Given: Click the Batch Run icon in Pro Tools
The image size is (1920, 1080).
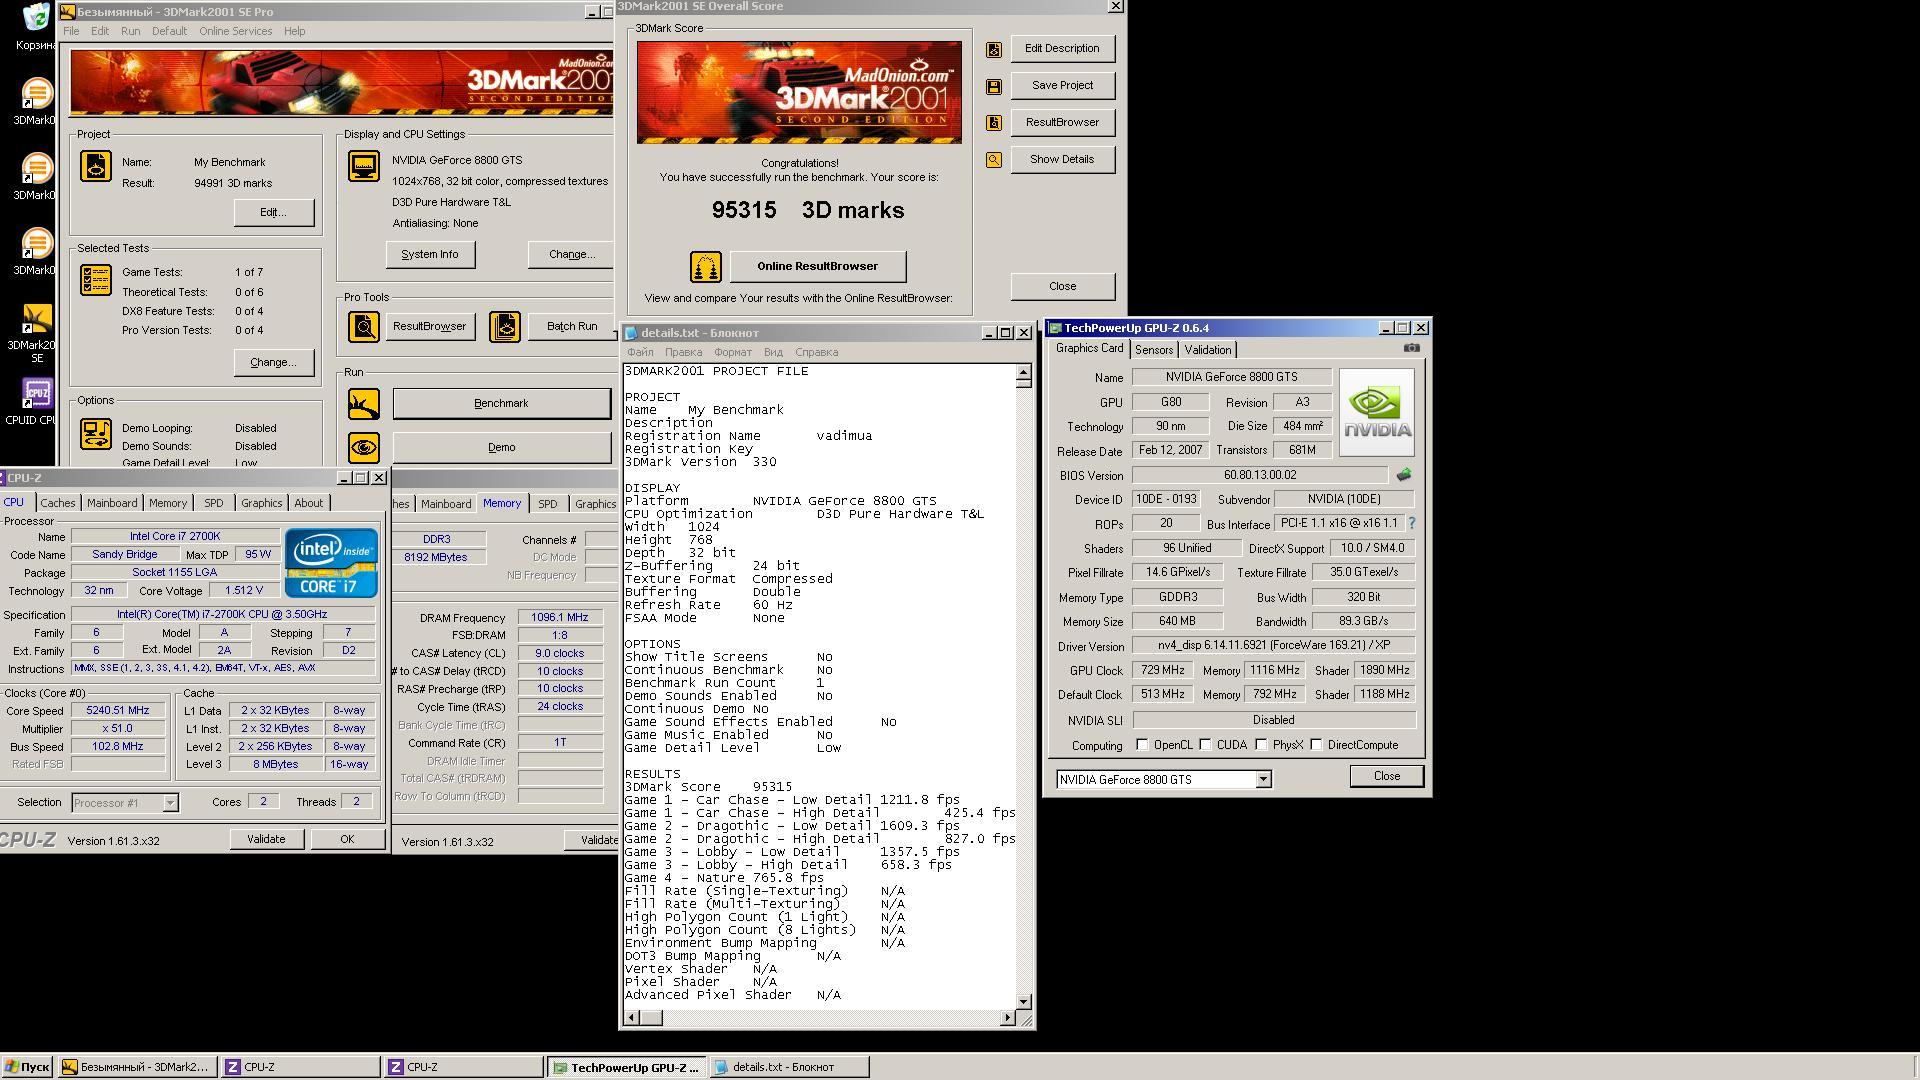Looking at the screenshot, I should (505, 327).
